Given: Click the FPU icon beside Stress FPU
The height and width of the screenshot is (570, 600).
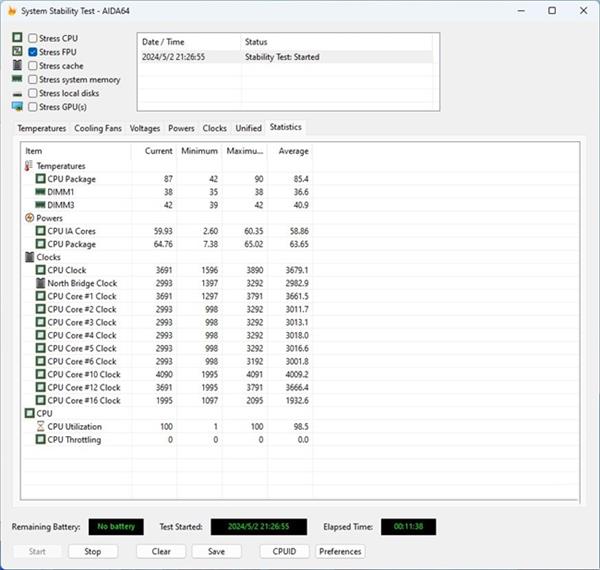Looking at the screenshot, I should [x=17, y=51].
